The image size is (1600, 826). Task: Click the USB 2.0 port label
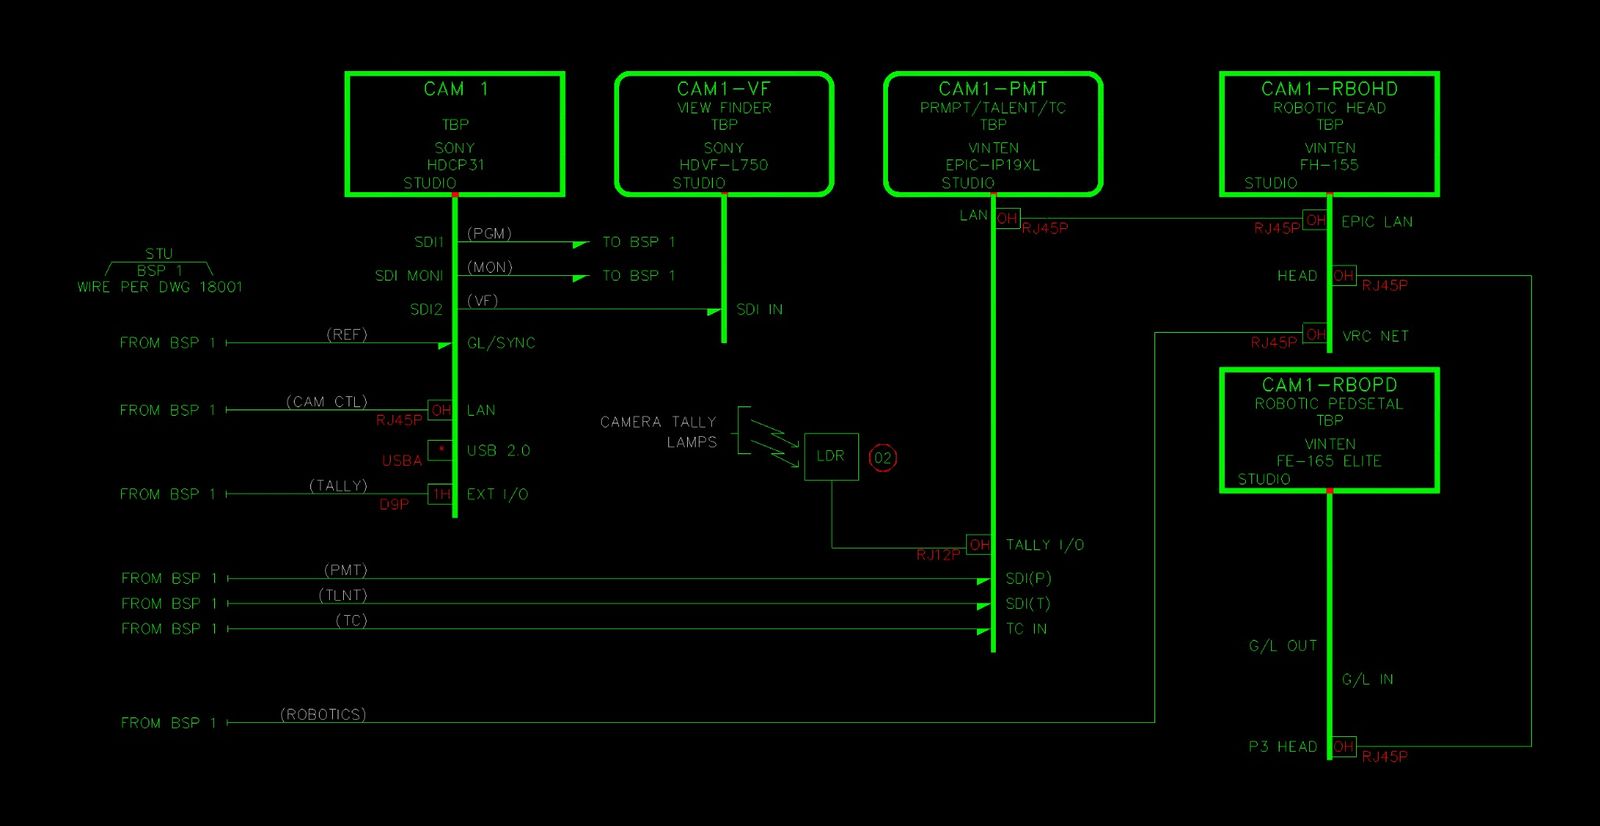(x=498, y=451)
